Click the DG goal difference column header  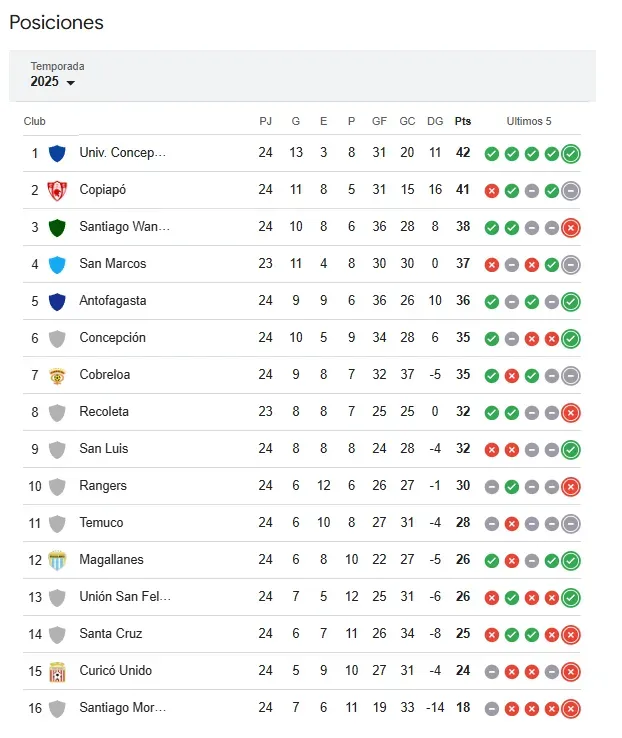pos(435,121)
